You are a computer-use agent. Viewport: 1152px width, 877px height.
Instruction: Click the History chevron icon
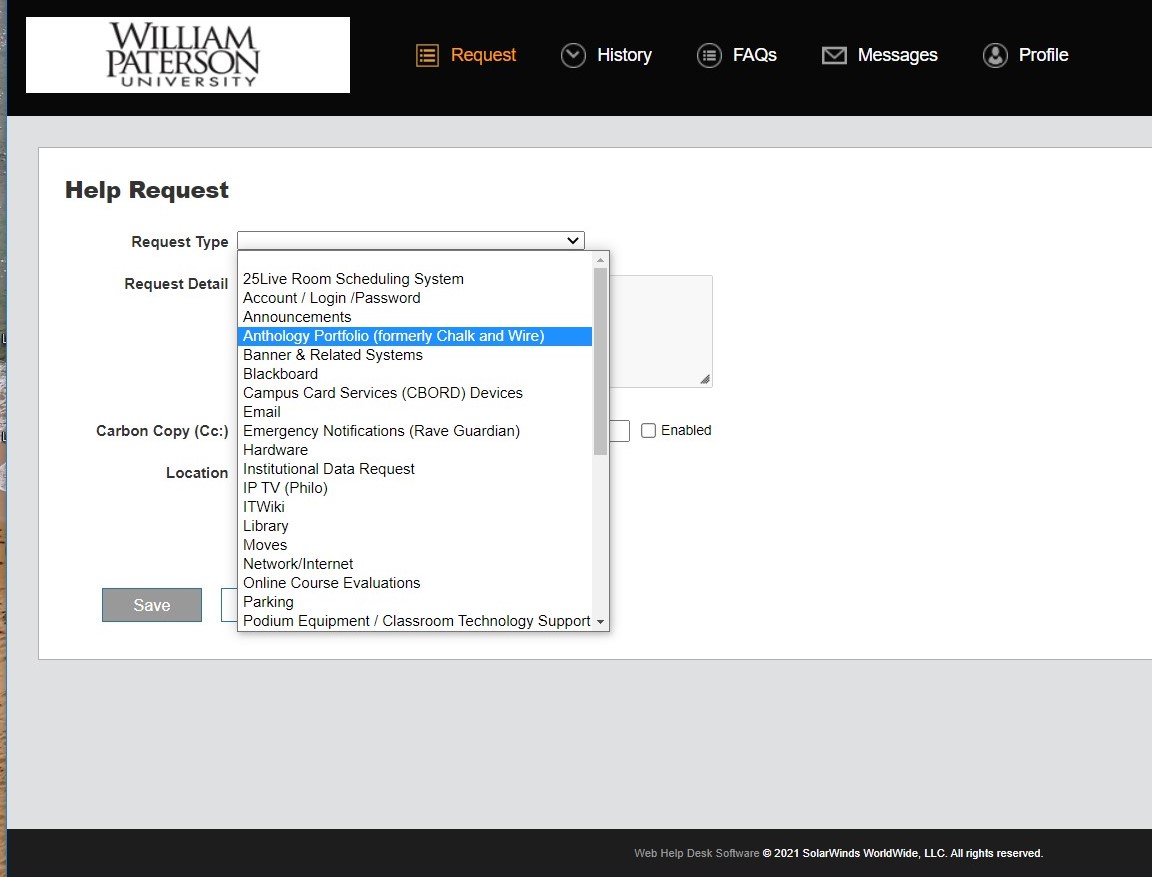click(x=573, y=55)
